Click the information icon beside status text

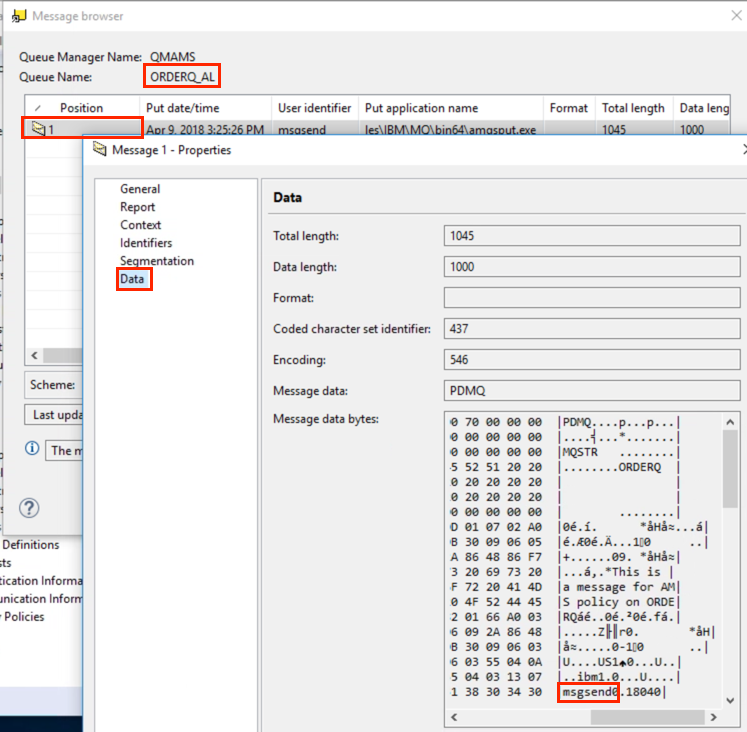pos(32,448)
